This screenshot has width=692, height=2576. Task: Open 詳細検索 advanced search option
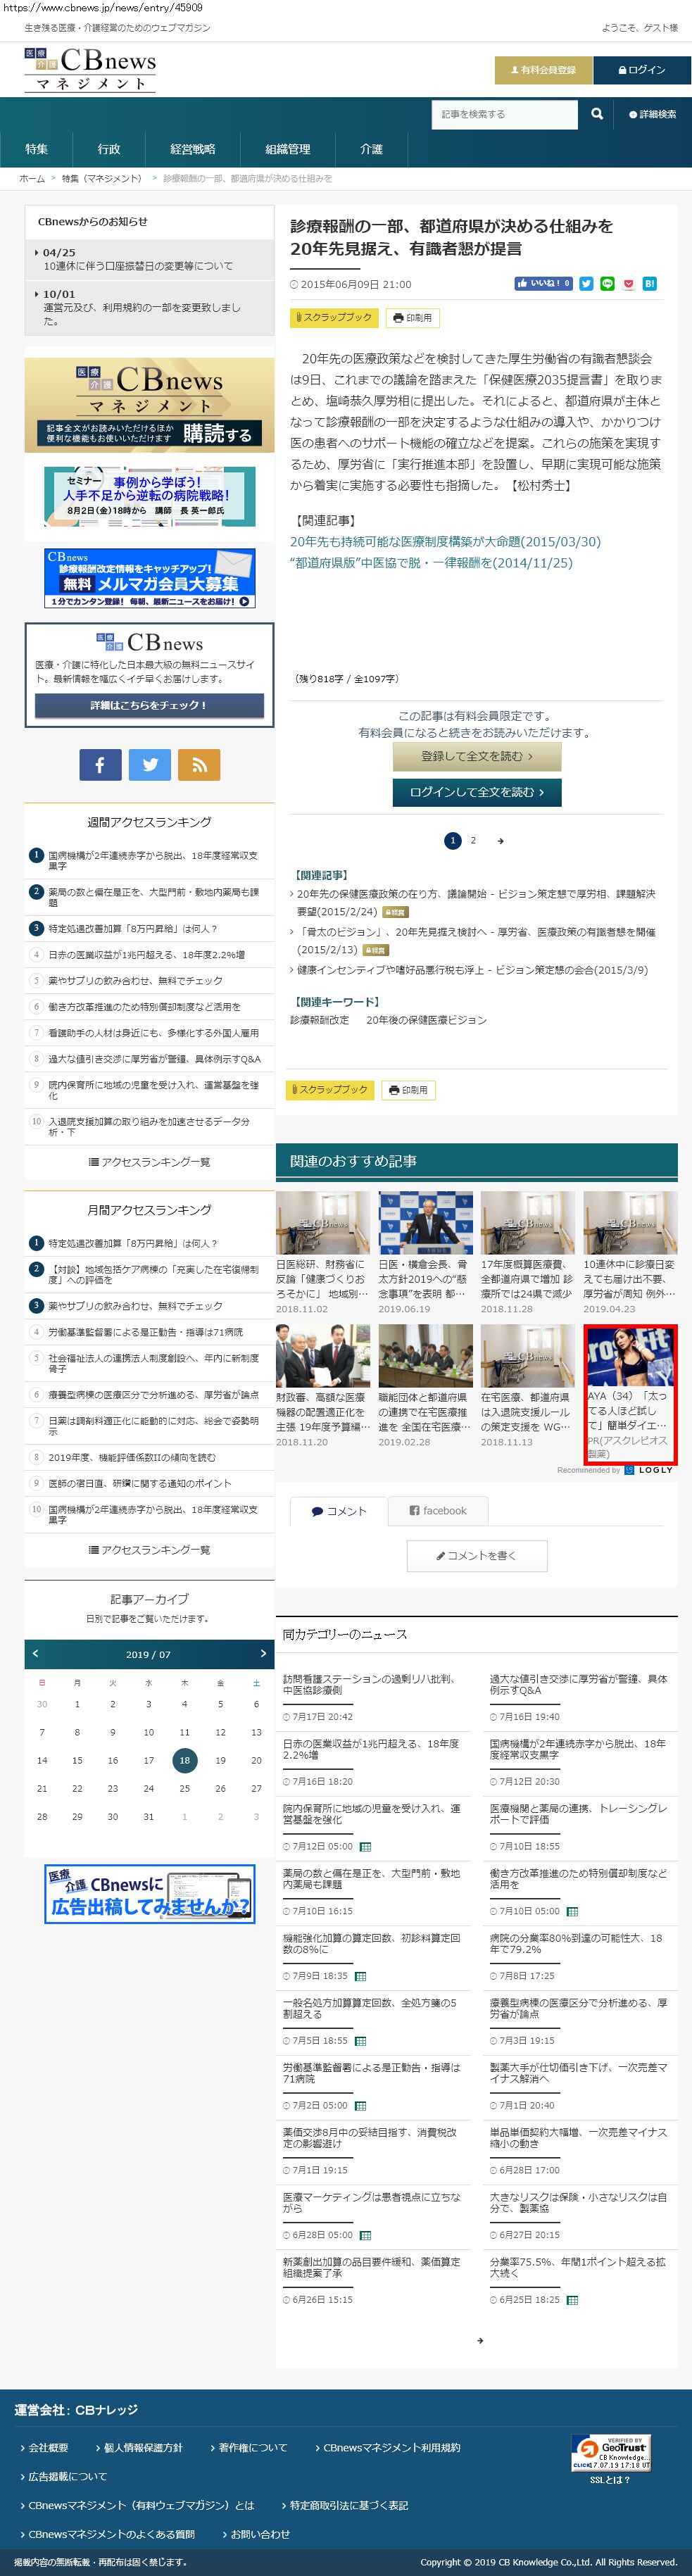(653, 115)
